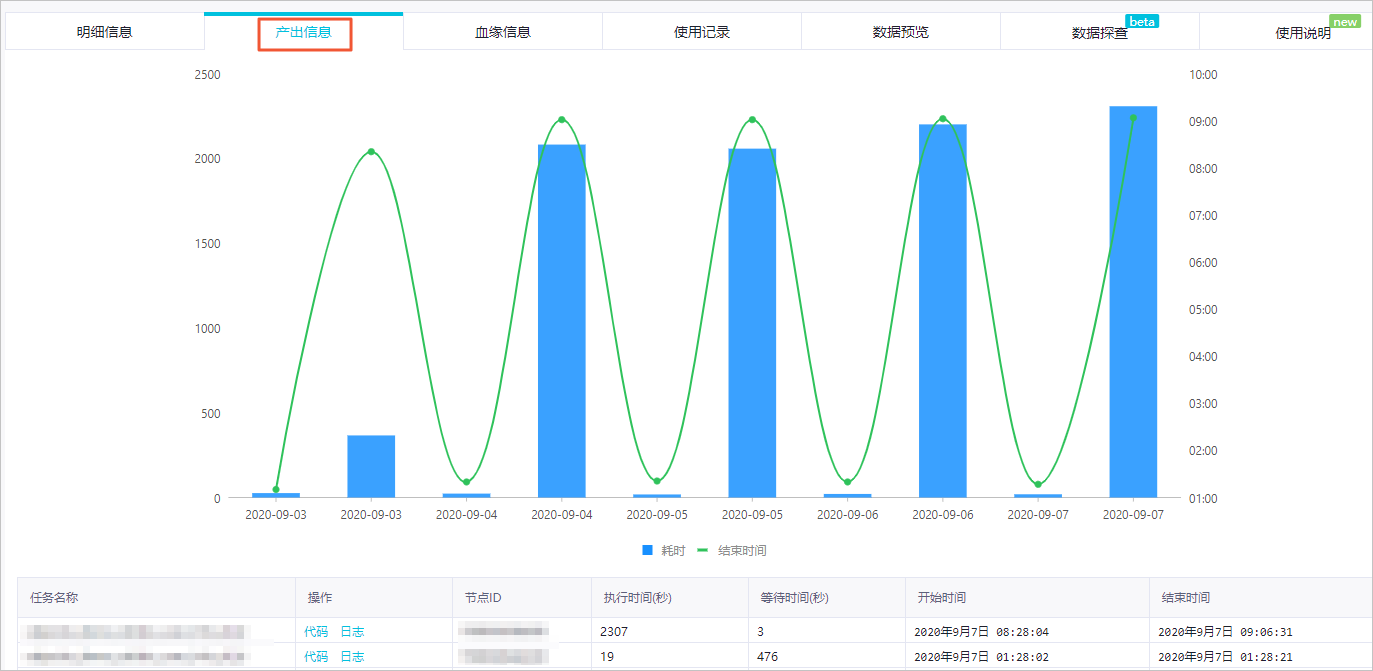Click the waiting time value 476
The image size is (1373, 671).
[768, 657]
